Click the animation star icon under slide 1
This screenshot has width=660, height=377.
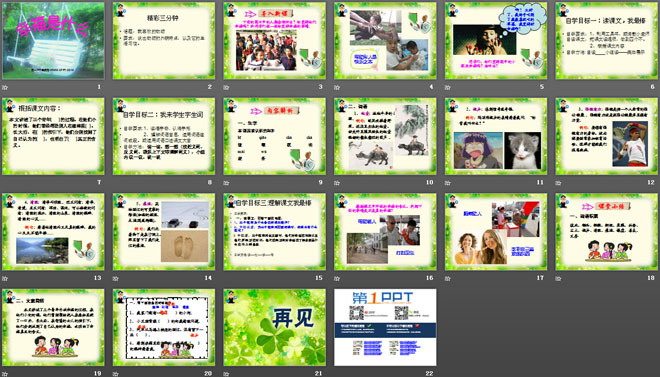coord(5,88)
